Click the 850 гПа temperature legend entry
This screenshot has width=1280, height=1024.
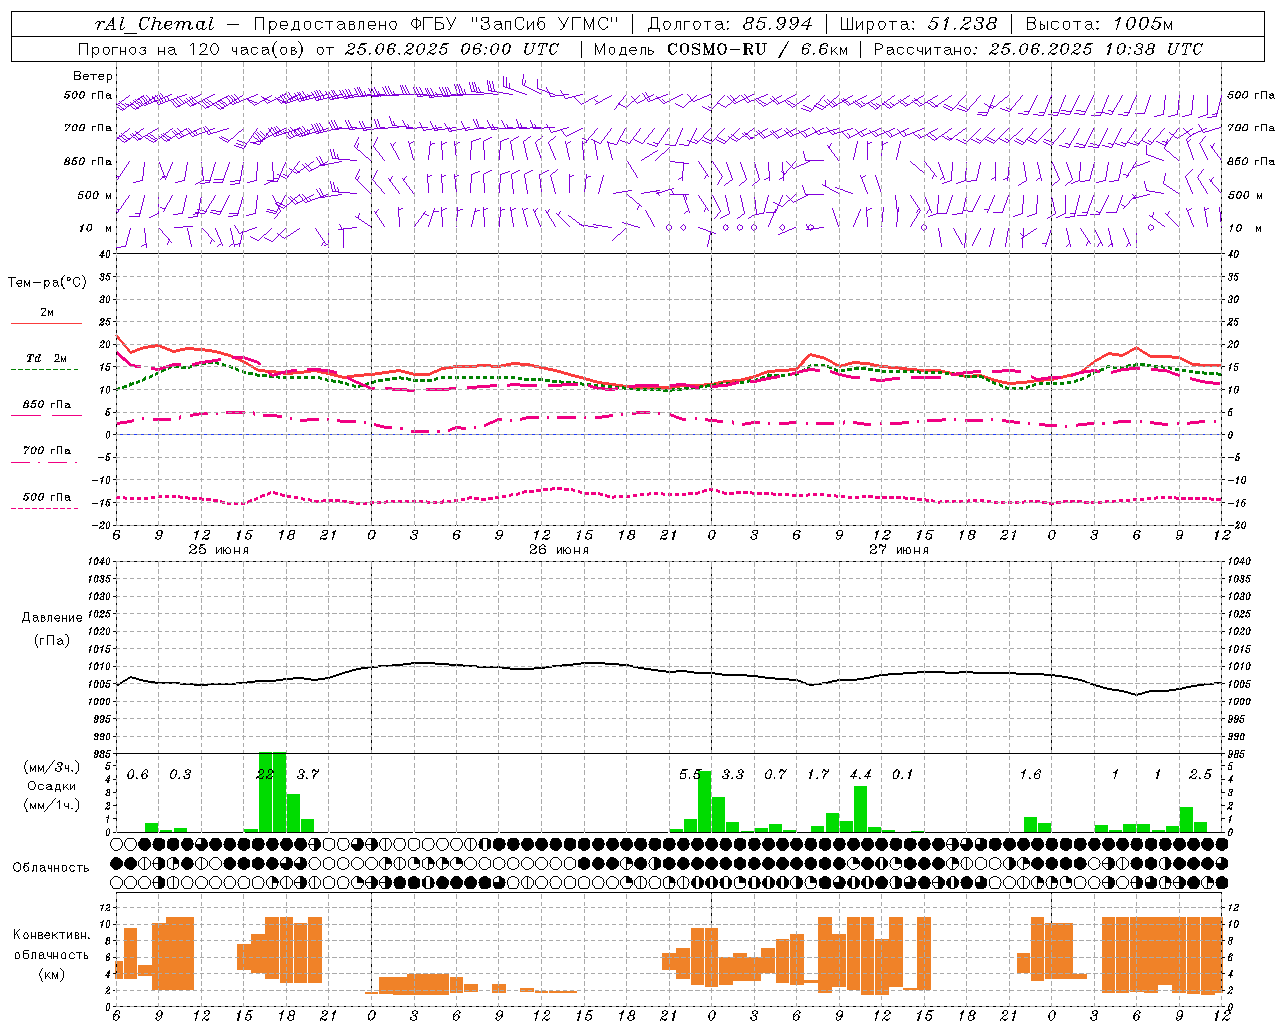tap(47, 404)
